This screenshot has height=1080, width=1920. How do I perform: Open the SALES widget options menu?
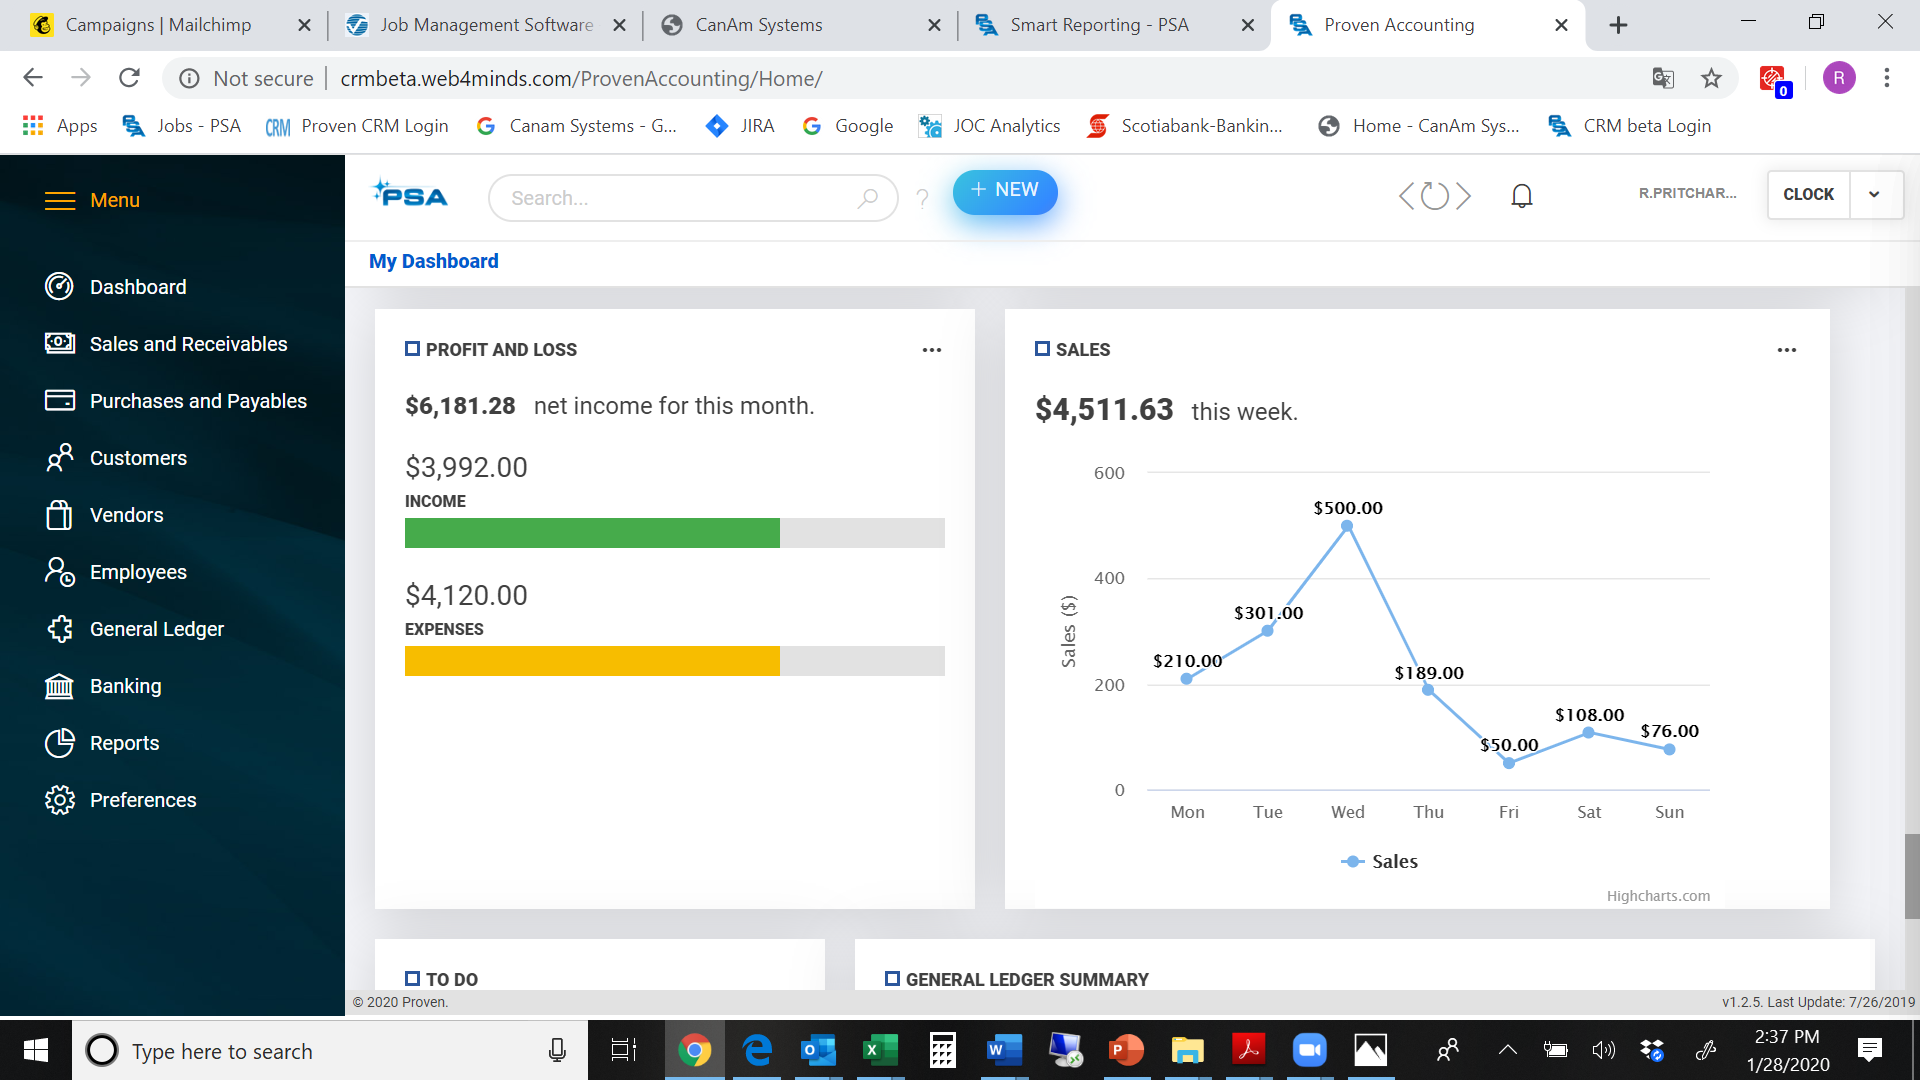pyautogui.click(x=1787, y=349)
